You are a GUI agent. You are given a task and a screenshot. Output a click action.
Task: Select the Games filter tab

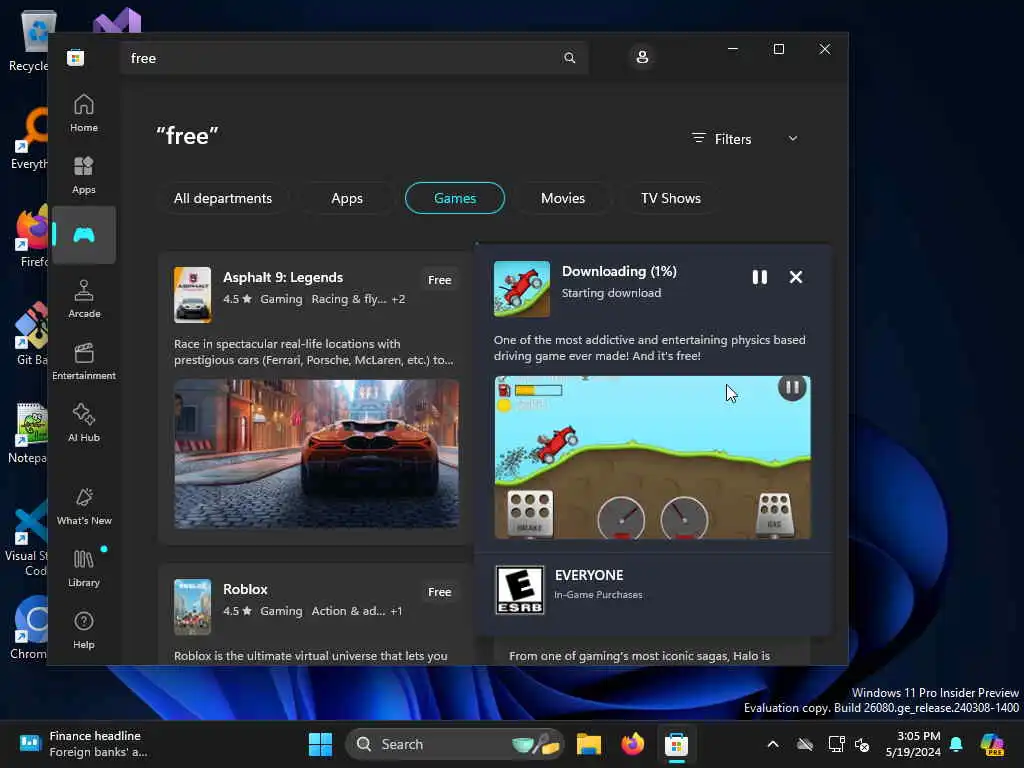[455, 198]
